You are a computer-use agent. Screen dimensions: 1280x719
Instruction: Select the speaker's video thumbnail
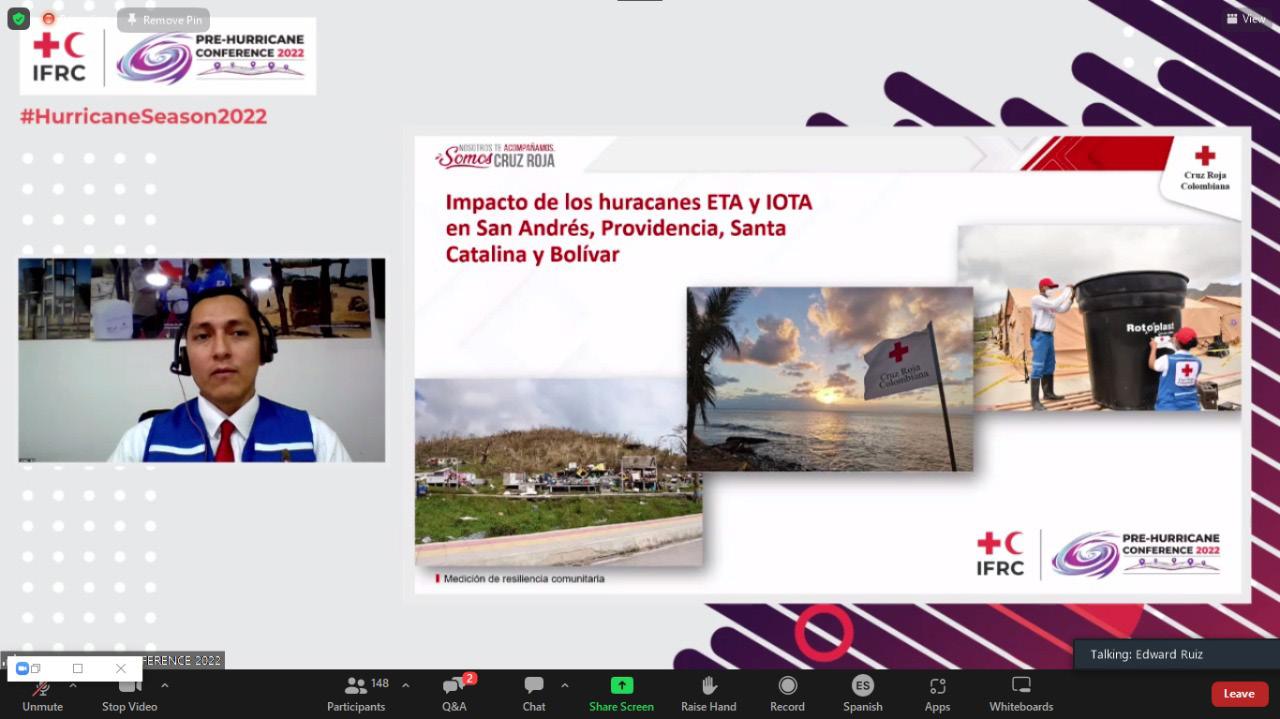[201, 360]
